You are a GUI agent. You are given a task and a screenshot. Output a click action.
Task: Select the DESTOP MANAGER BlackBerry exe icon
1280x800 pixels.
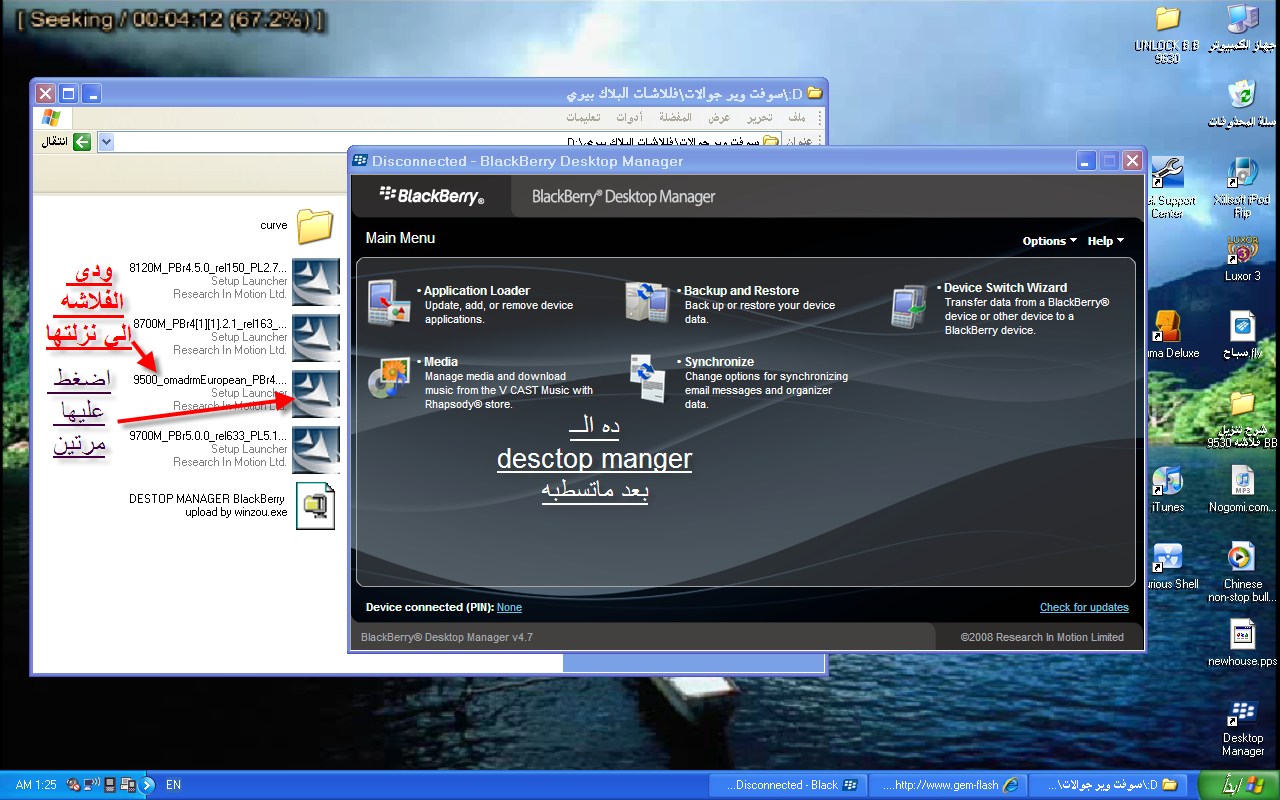point(315,505)
